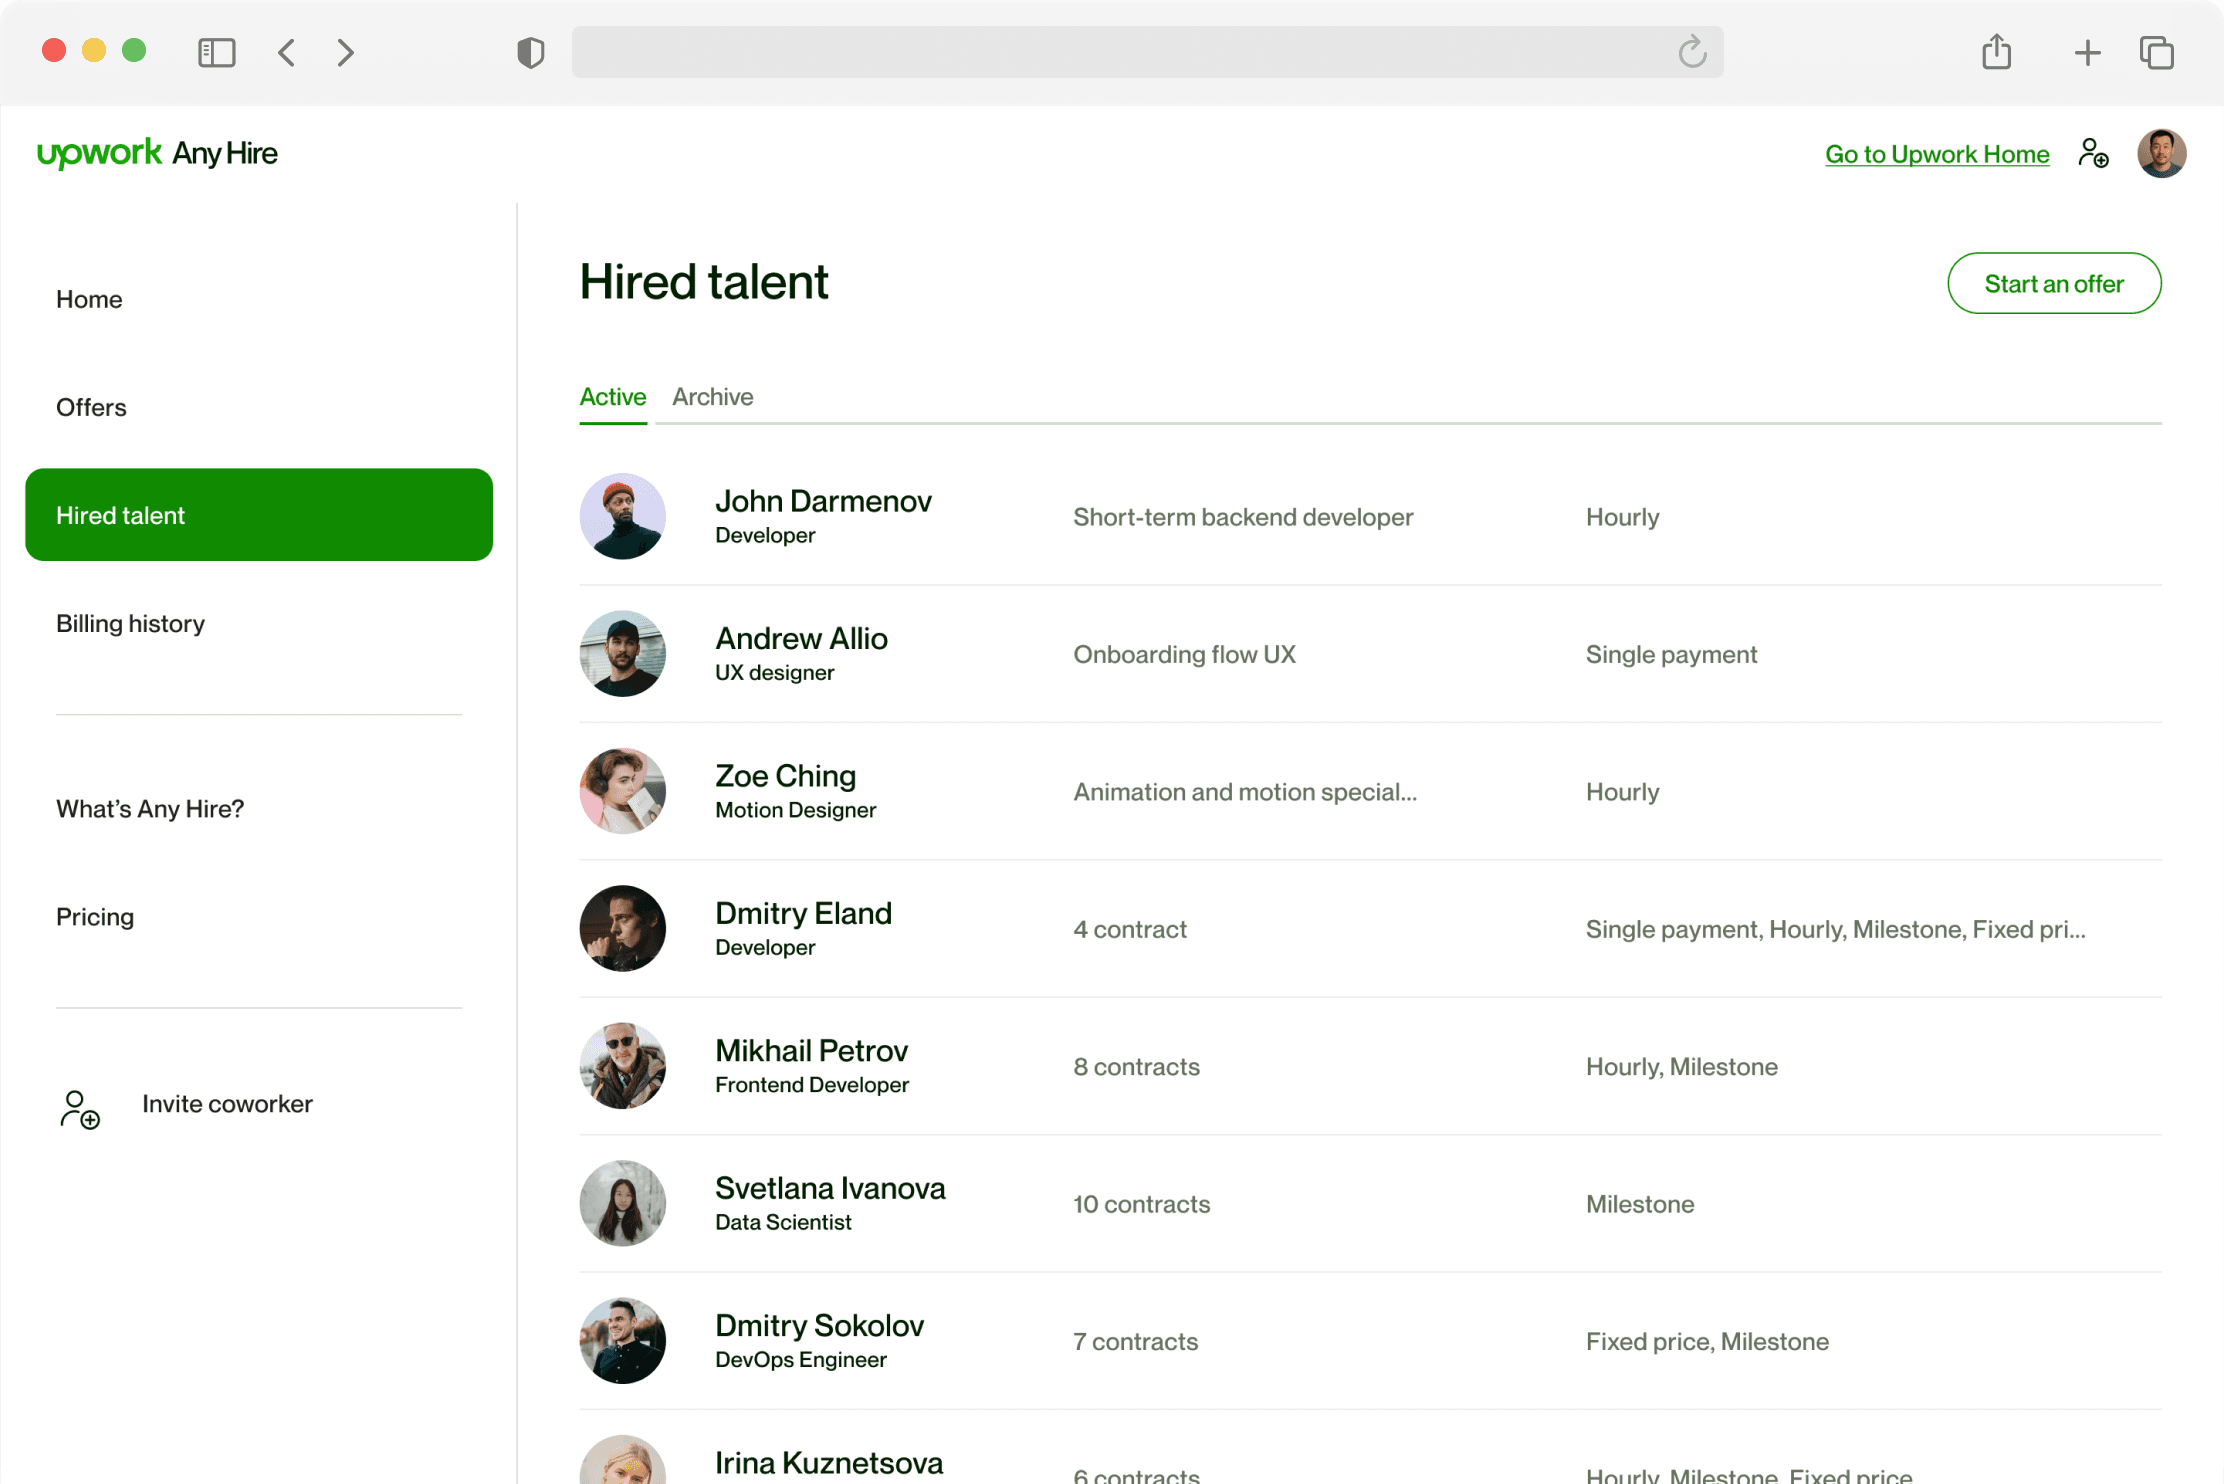Image resolution: width=2224 pixels, height=1484 pixels.
Task: Click Invite coworker in sidebar
Action: point(226,1104)
